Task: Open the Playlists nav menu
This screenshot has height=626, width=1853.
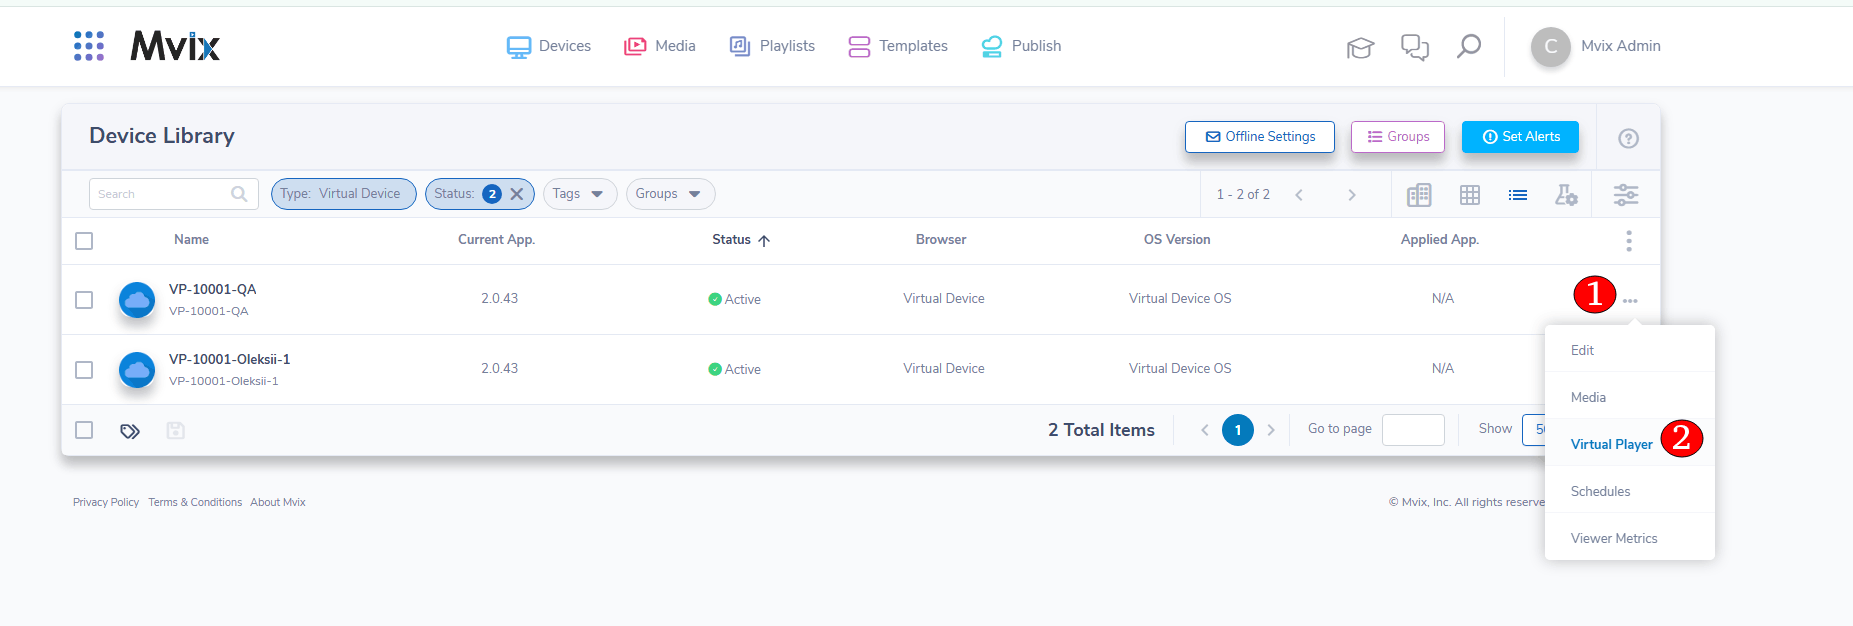Action: point(772,46)
